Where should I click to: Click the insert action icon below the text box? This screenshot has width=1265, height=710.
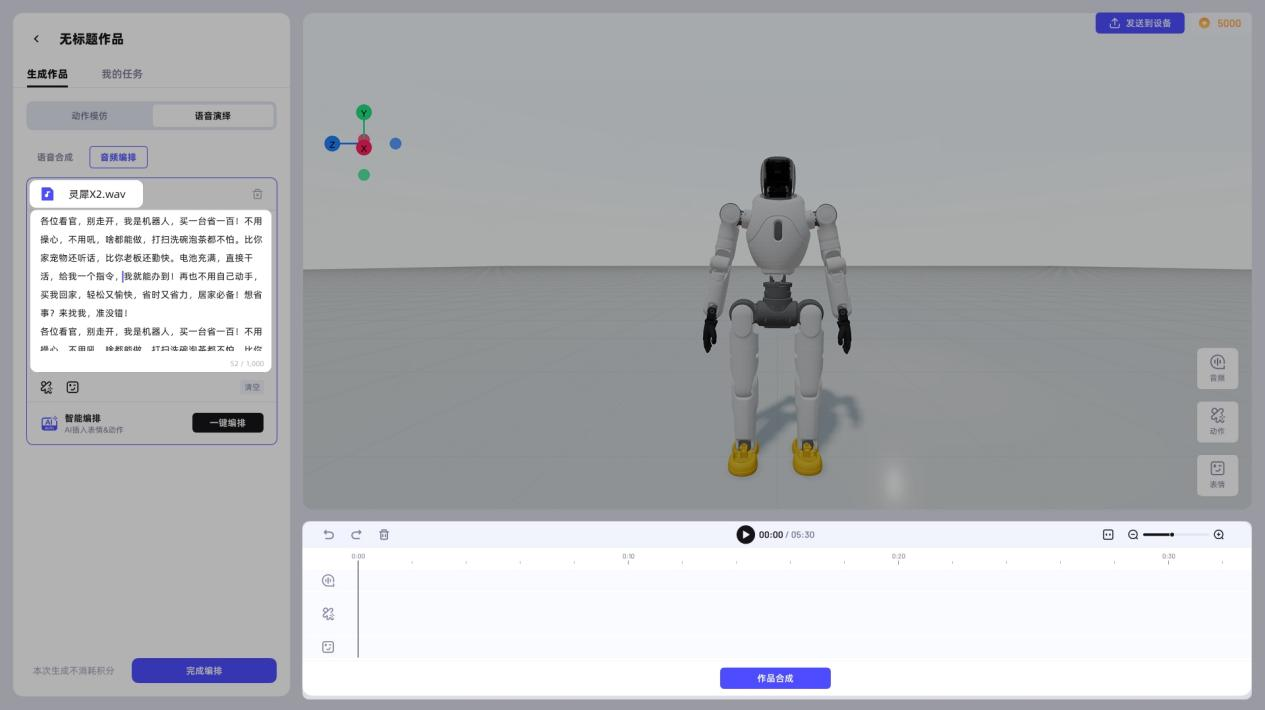coord(47,387)
